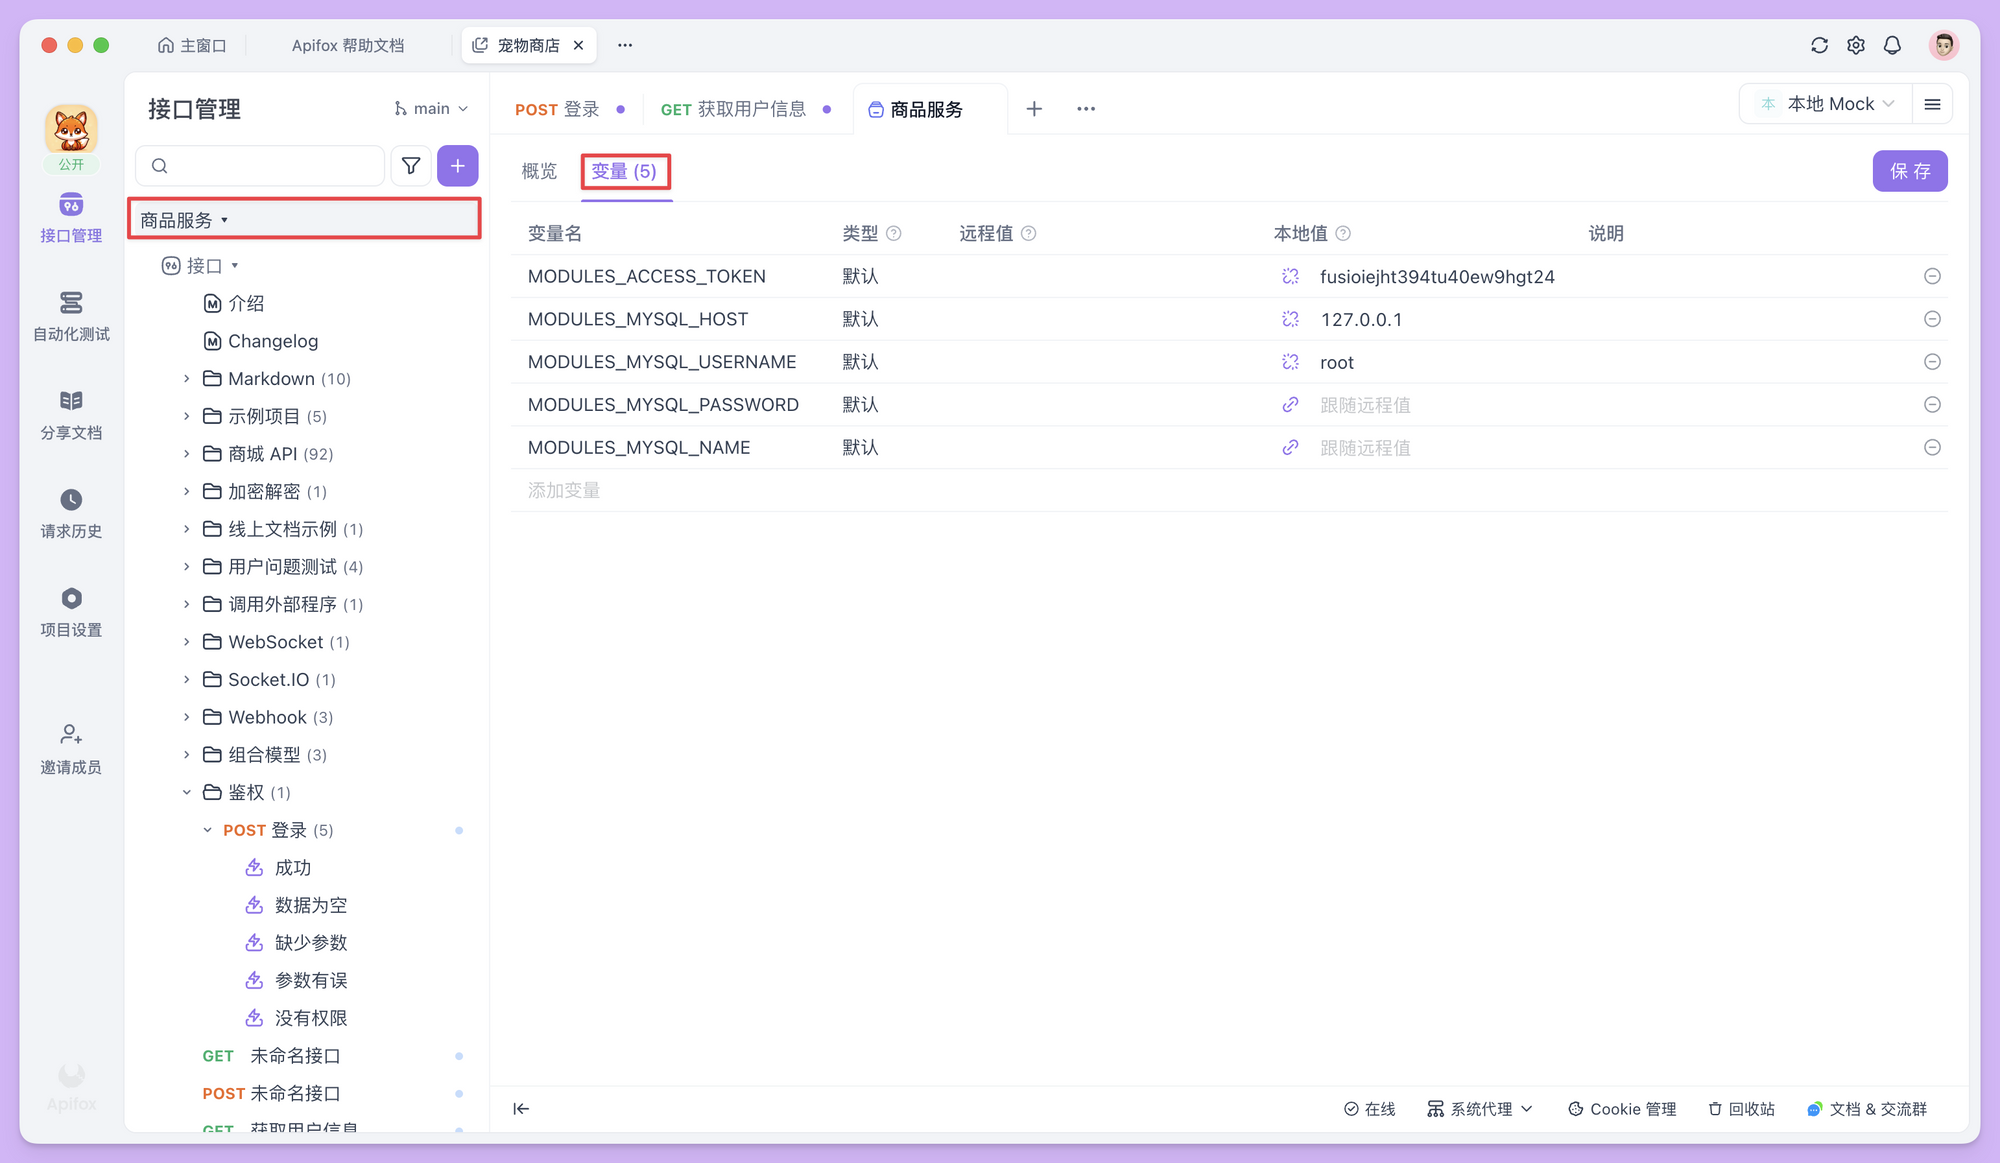Image resolution: width=2000 pixels, height=1163 pixels.
Task: Click the local value fusioiejht394tu40ew9hgt24
Action: pos(1437,276)
